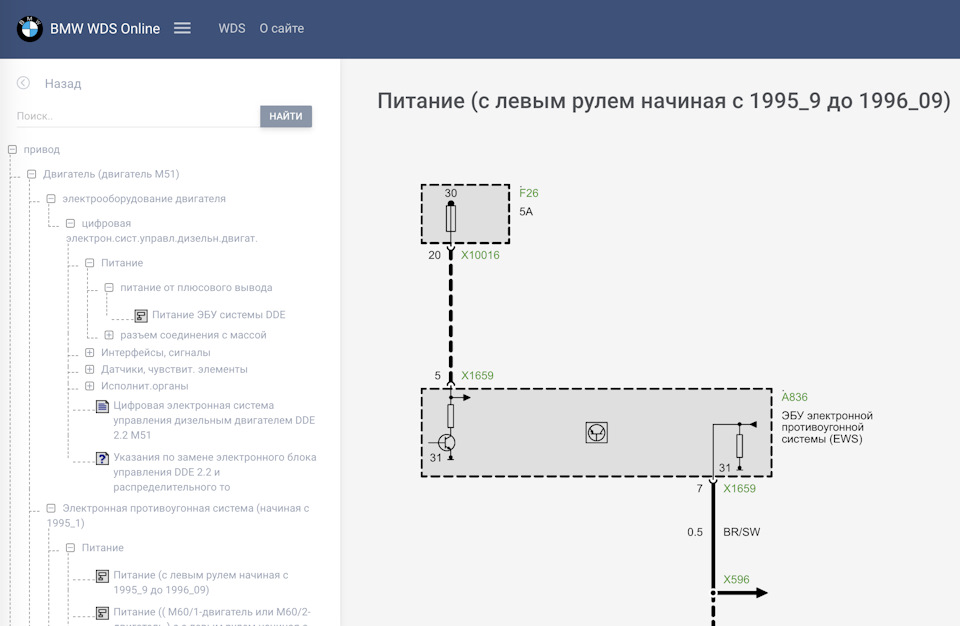Expand Датчики, чувствит. элементы node
This screenshot has width=960, height=626.
click(x=89, y=369)
